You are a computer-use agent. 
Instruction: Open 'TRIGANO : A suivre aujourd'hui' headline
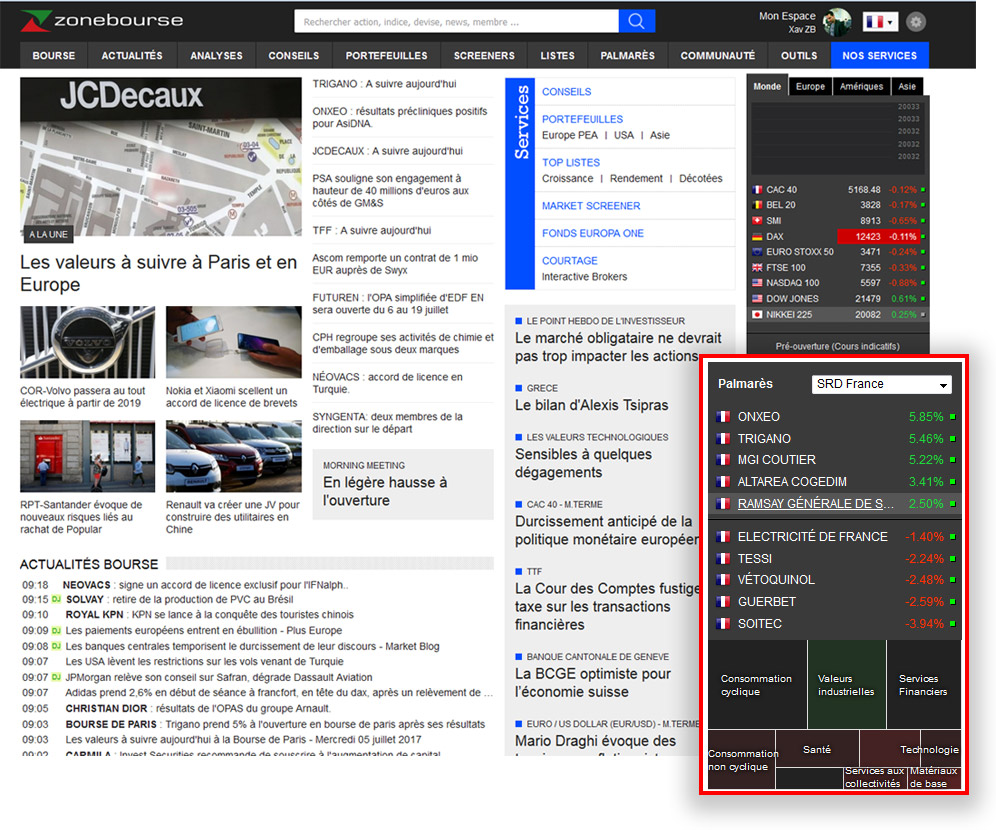coord(384,84)
